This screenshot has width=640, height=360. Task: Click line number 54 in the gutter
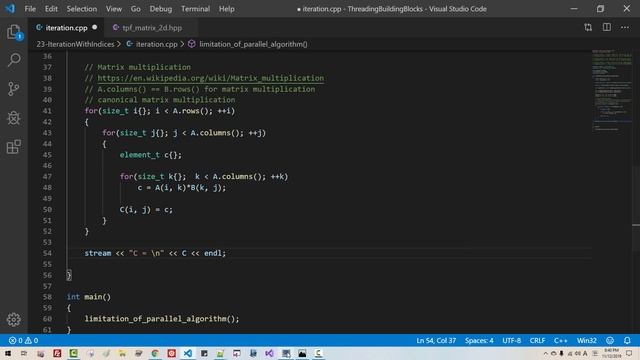click(47, 253)
